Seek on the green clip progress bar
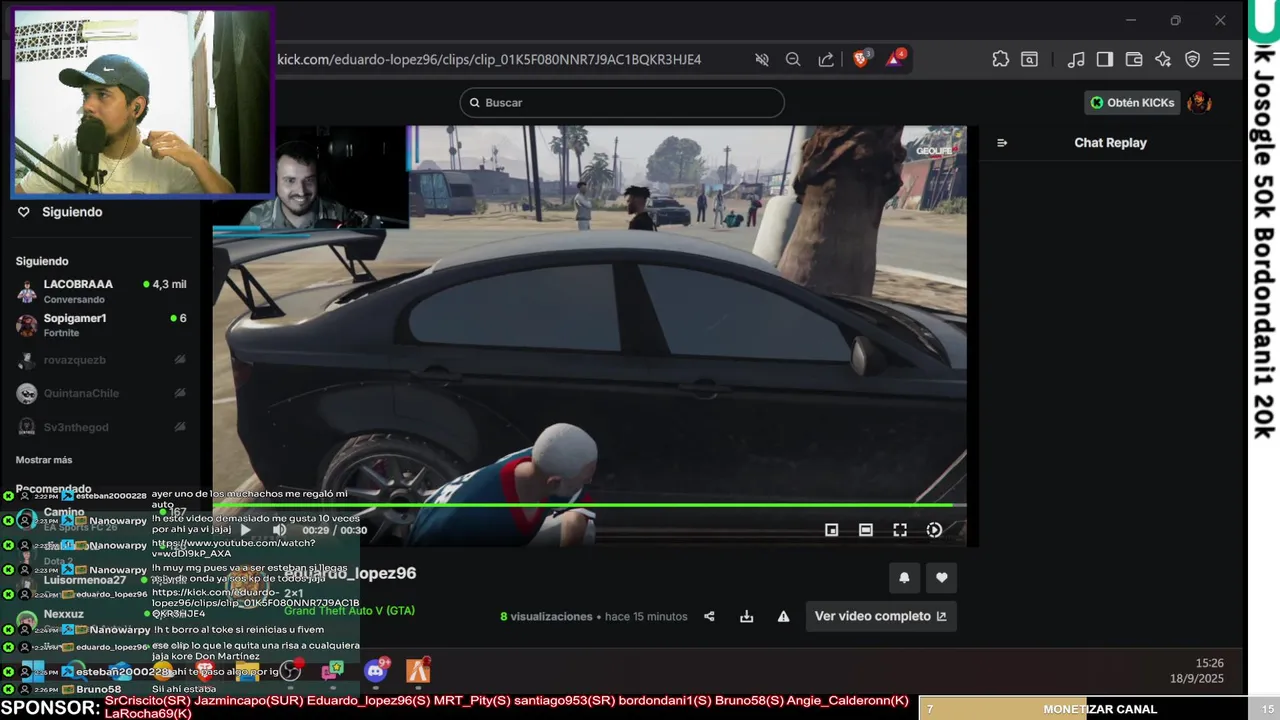The height and width of the screenshot is (720, 1280). (x=589, y=505)
